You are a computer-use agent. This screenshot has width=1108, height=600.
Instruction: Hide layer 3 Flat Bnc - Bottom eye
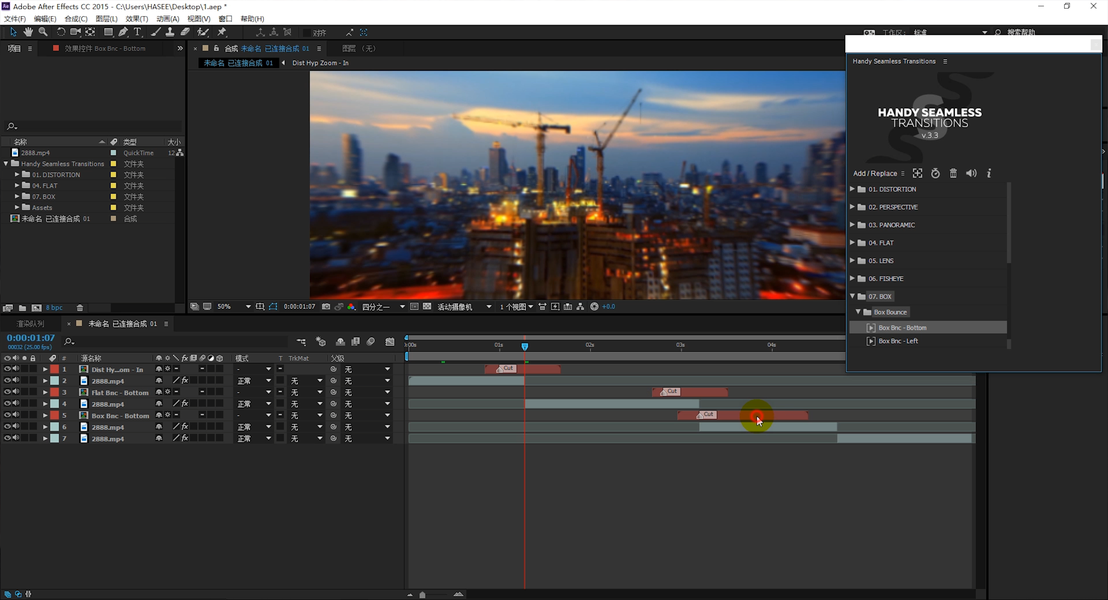[x=7, y=392]
